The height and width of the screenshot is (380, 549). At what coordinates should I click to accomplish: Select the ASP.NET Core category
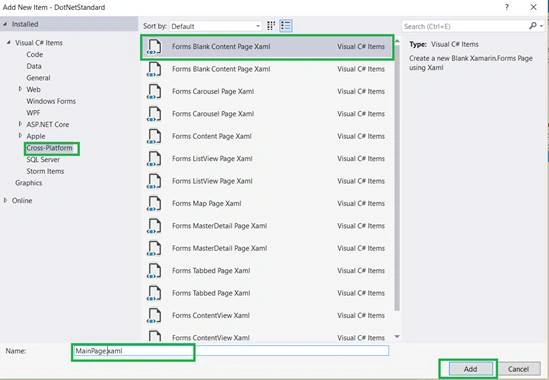point(48,124)
